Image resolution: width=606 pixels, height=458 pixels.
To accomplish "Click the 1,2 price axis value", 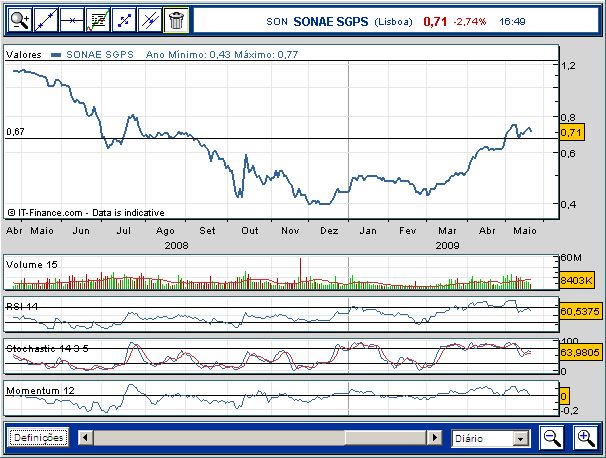I will 568,66.
